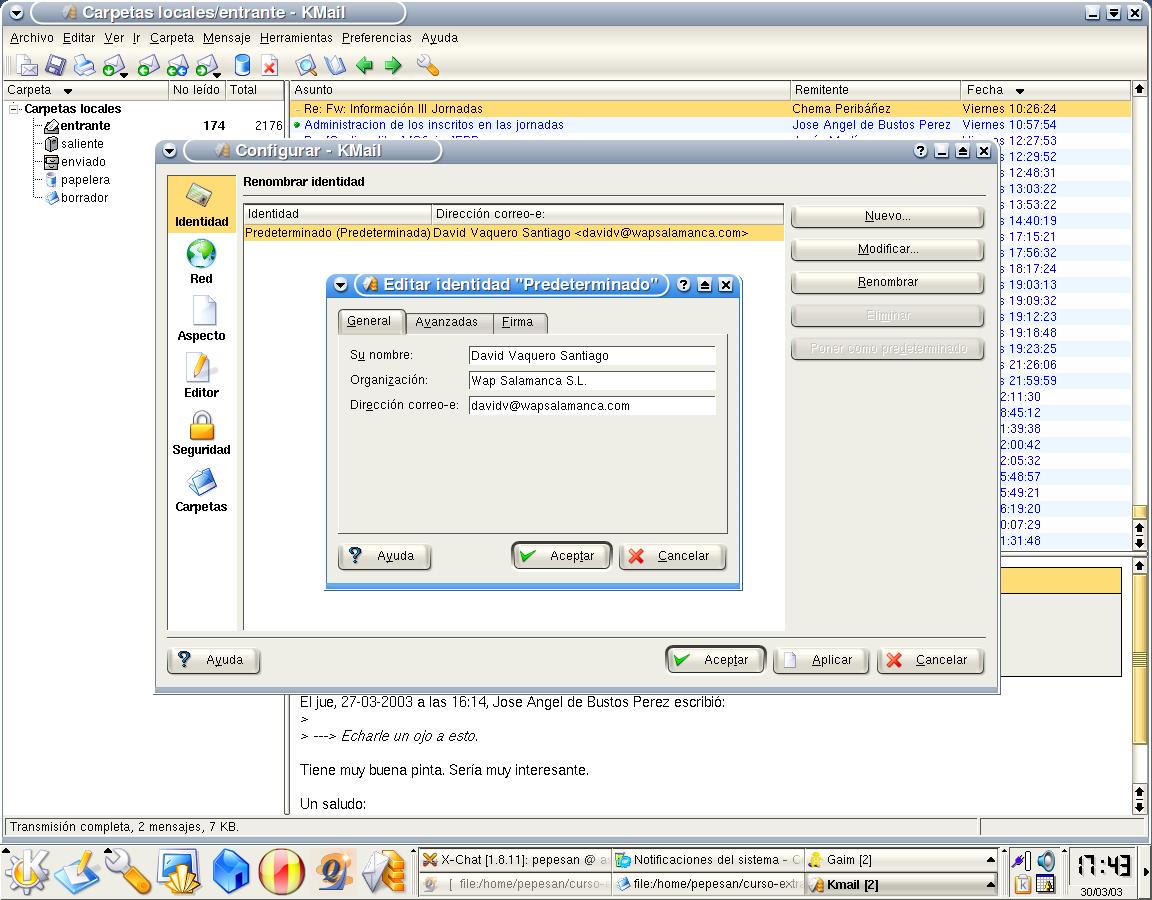Collapse the Carpetas locales tree node

point(15,109)
